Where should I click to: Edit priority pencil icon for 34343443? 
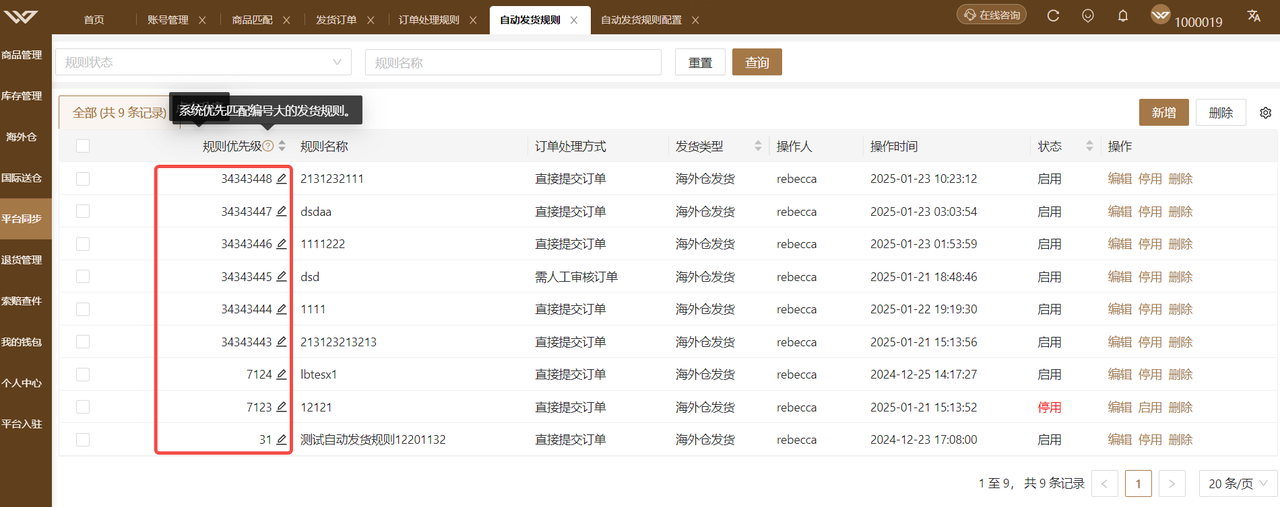pos(281,342)
